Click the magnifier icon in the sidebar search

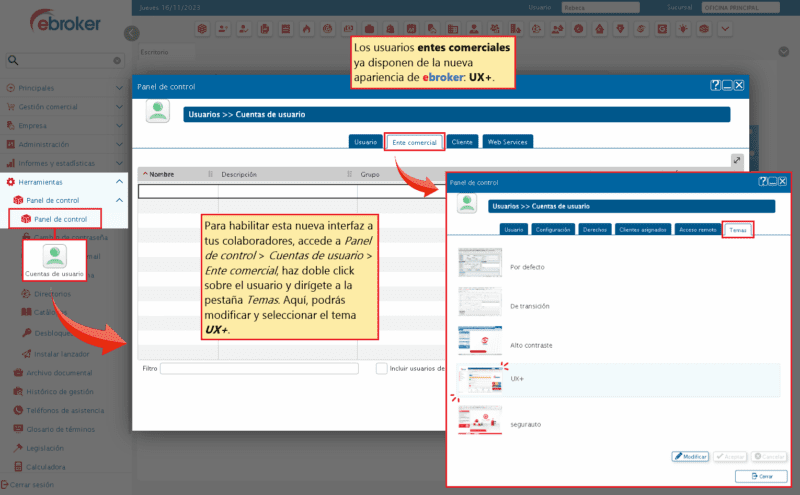(x=13, y=60)
